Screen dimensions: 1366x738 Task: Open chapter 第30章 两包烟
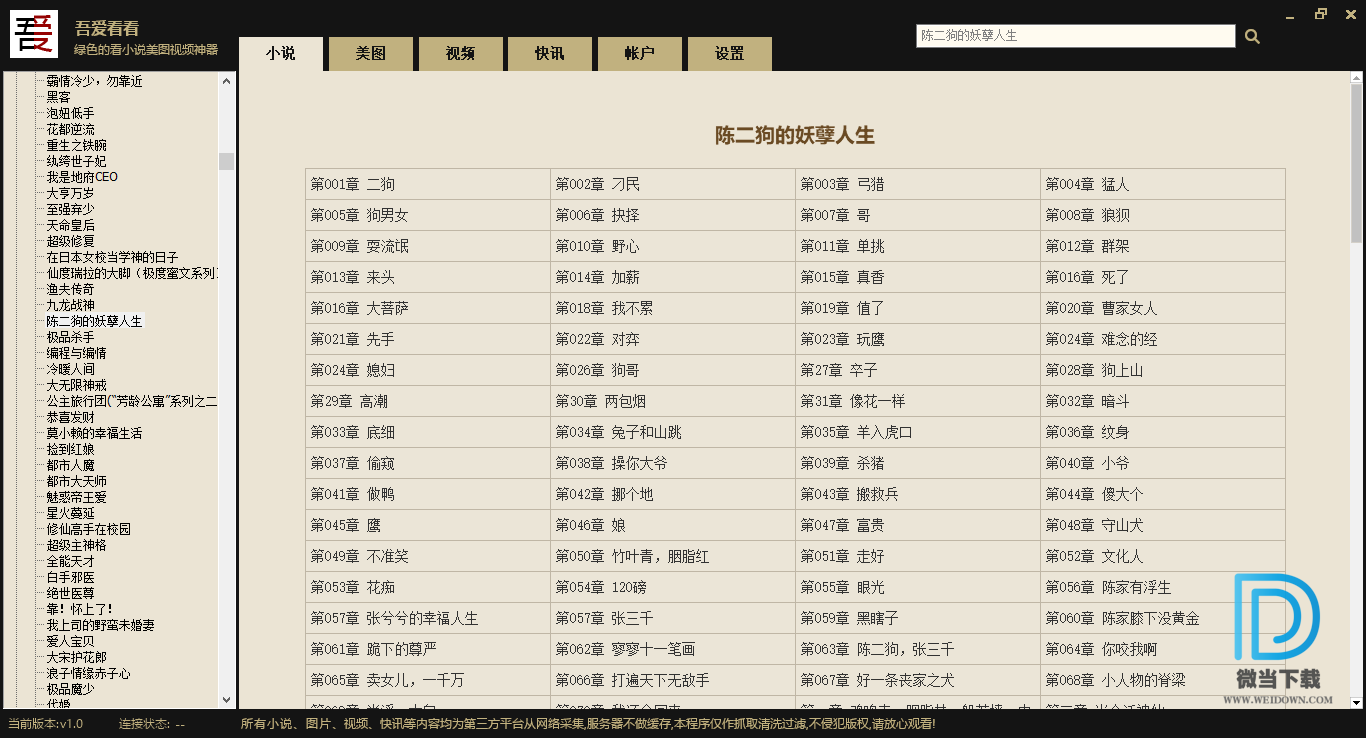coord(600,401)
